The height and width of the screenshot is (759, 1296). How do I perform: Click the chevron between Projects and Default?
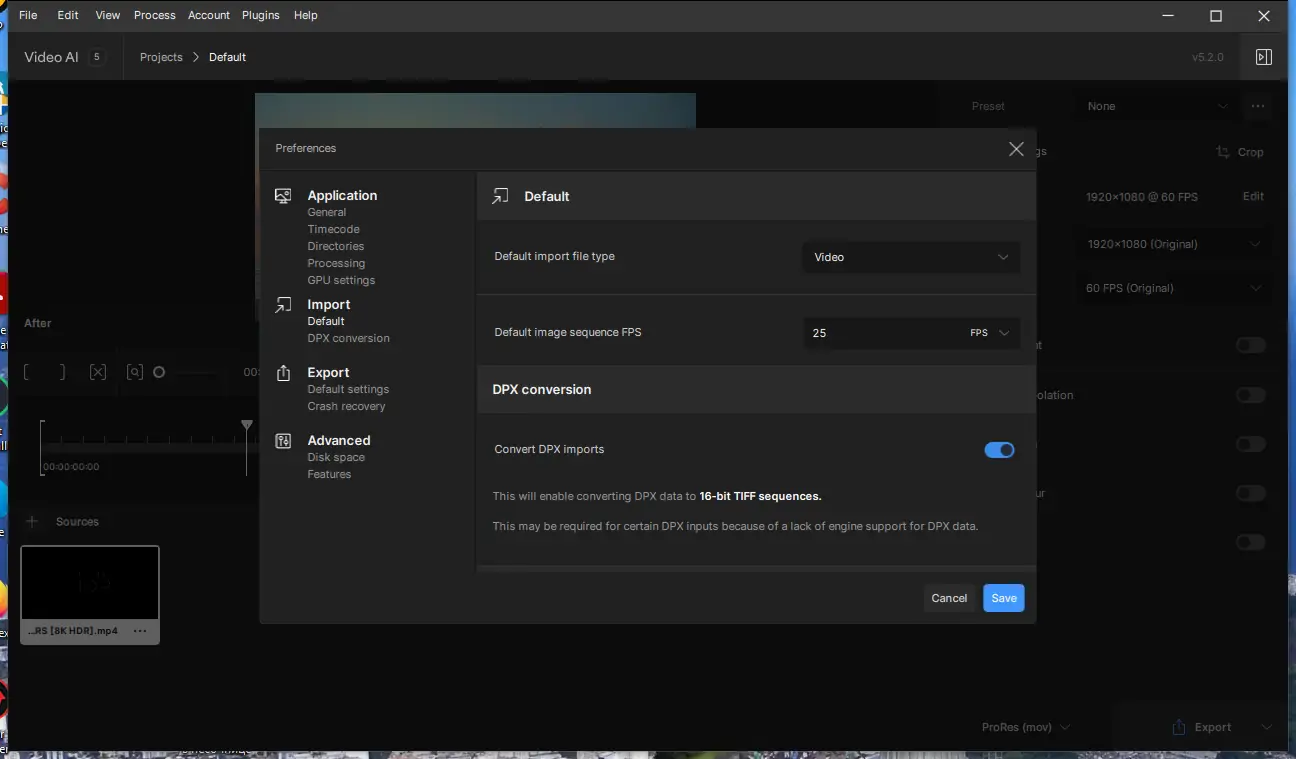coord(196,57)
